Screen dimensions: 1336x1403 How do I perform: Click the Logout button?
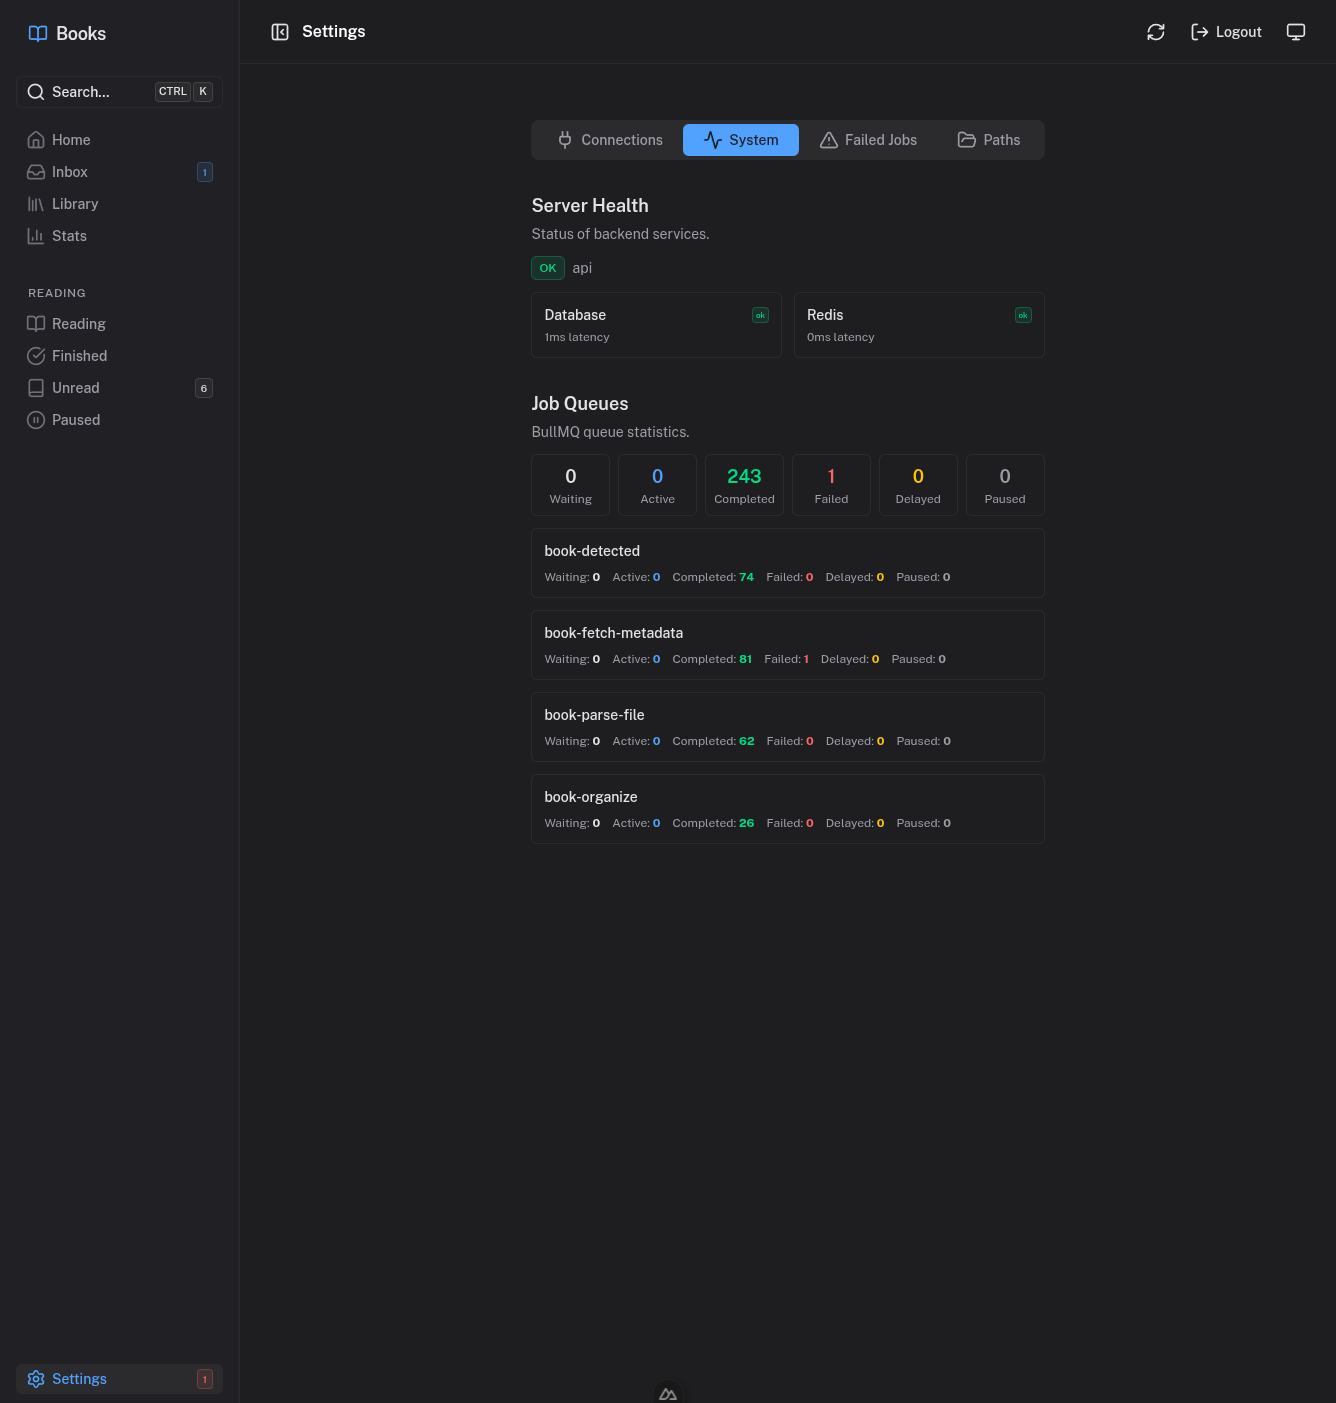pos(1225,31)
